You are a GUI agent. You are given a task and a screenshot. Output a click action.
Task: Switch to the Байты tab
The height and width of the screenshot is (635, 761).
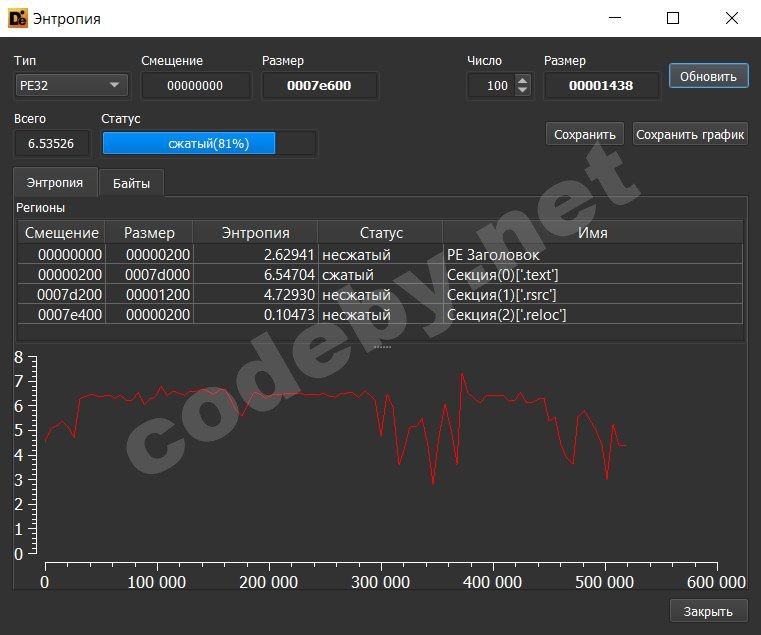click(x=131, y=183)
